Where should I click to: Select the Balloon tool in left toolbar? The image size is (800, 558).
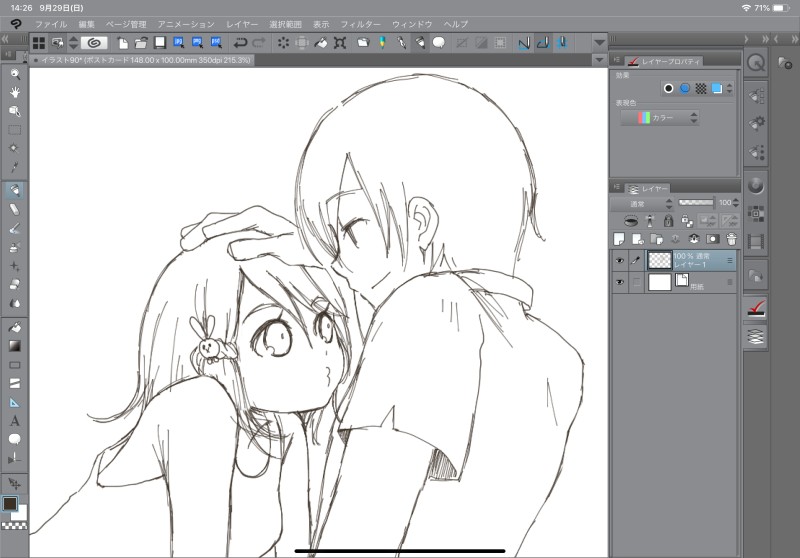(x=15, y=439)
